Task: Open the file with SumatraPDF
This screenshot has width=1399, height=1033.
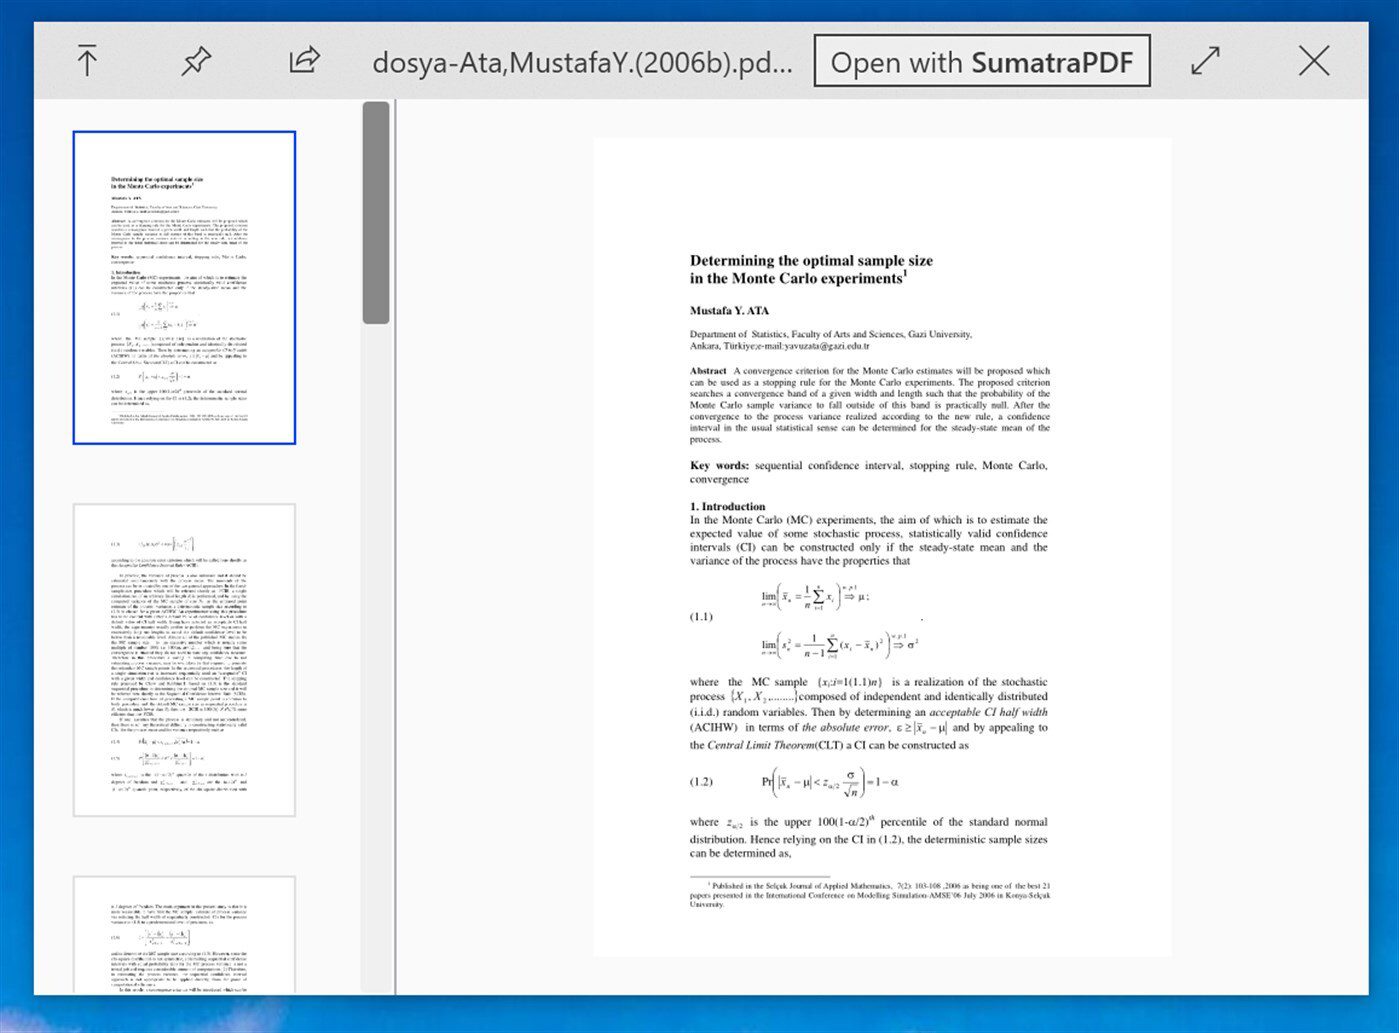Action: (x=983, y=61)
